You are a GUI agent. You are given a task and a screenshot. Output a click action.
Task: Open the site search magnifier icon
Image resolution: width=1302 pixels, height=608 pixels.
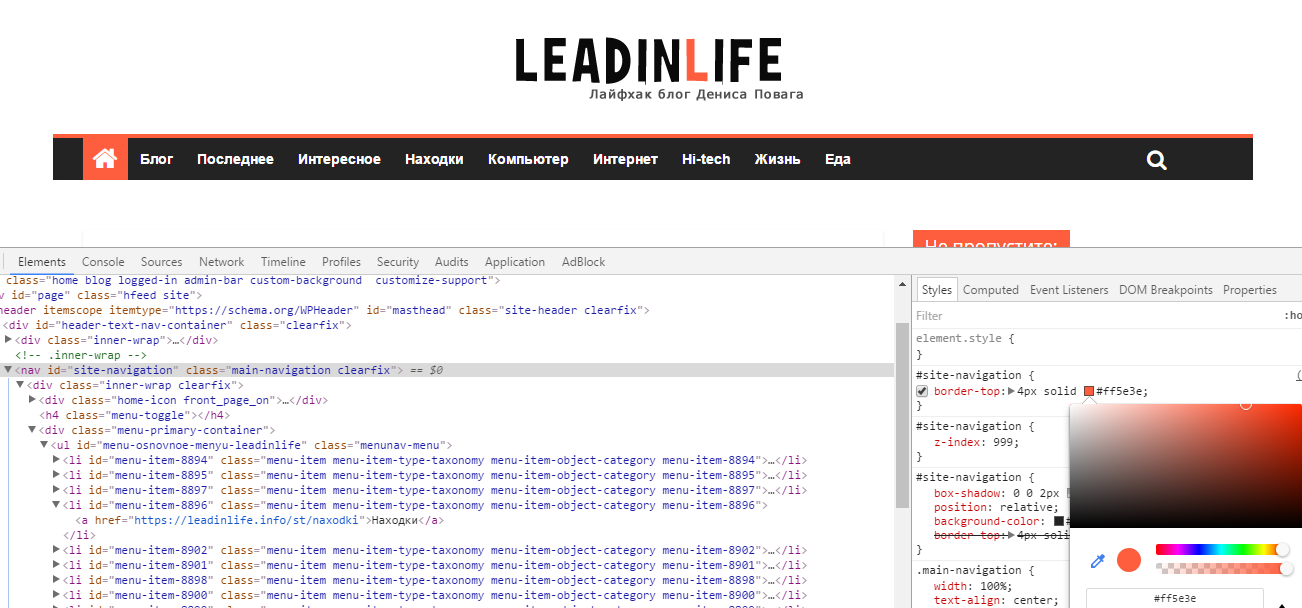[x=1157, y=160]
